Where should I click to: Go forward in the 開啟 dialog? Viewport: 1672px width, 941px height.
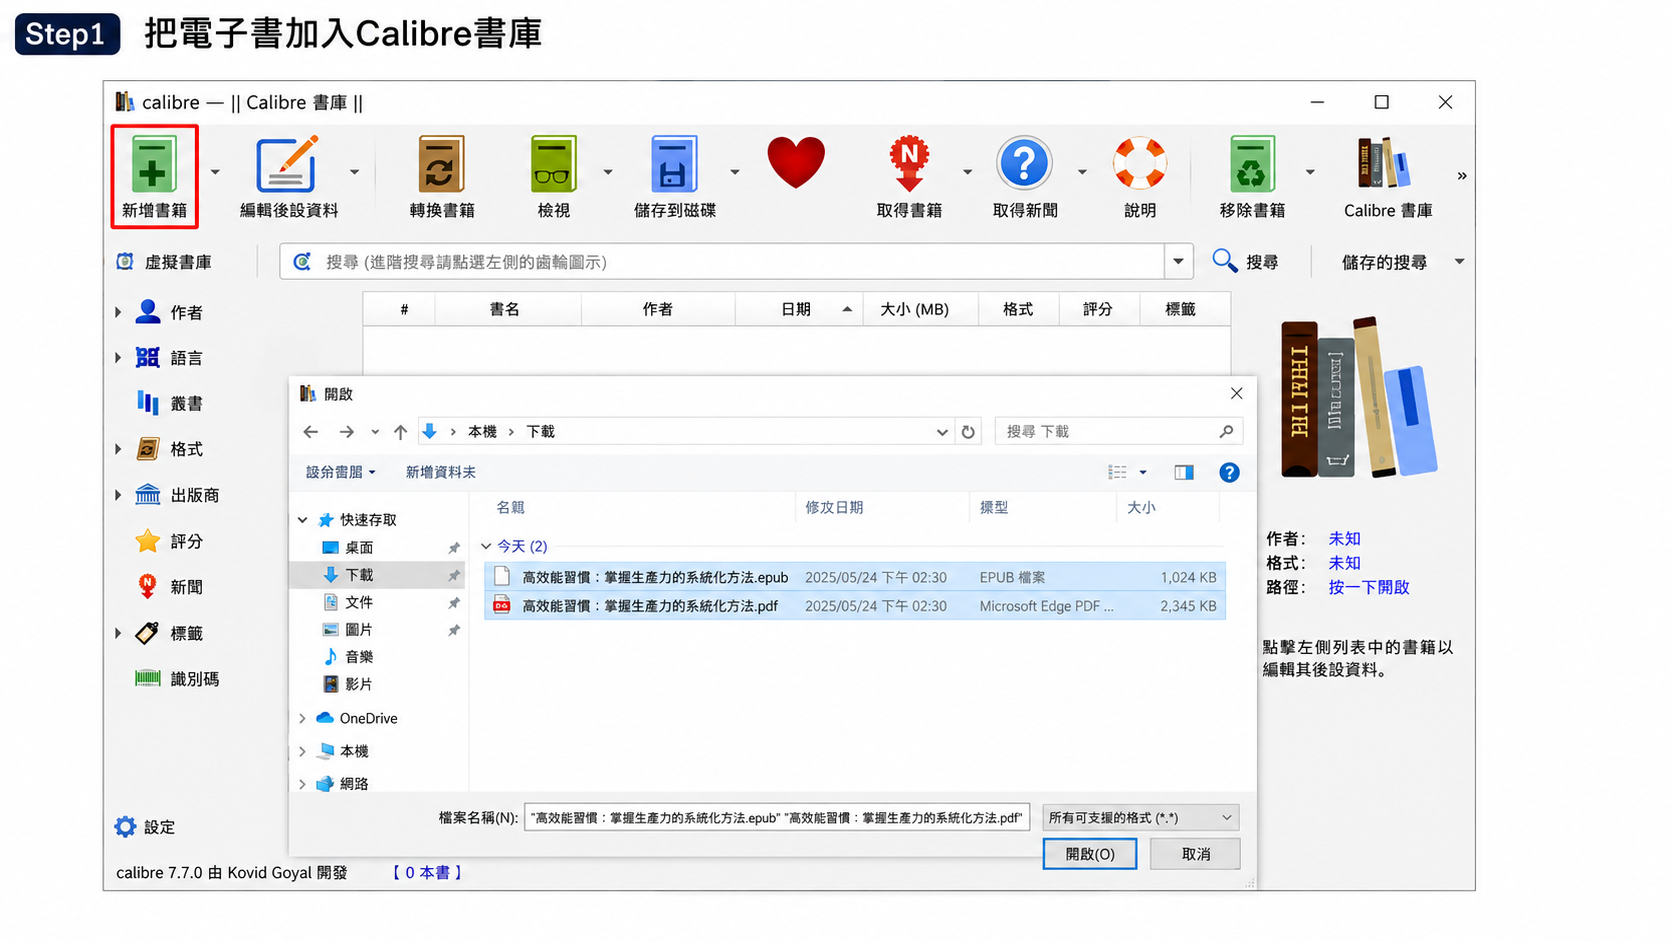(x=346, y=432)
